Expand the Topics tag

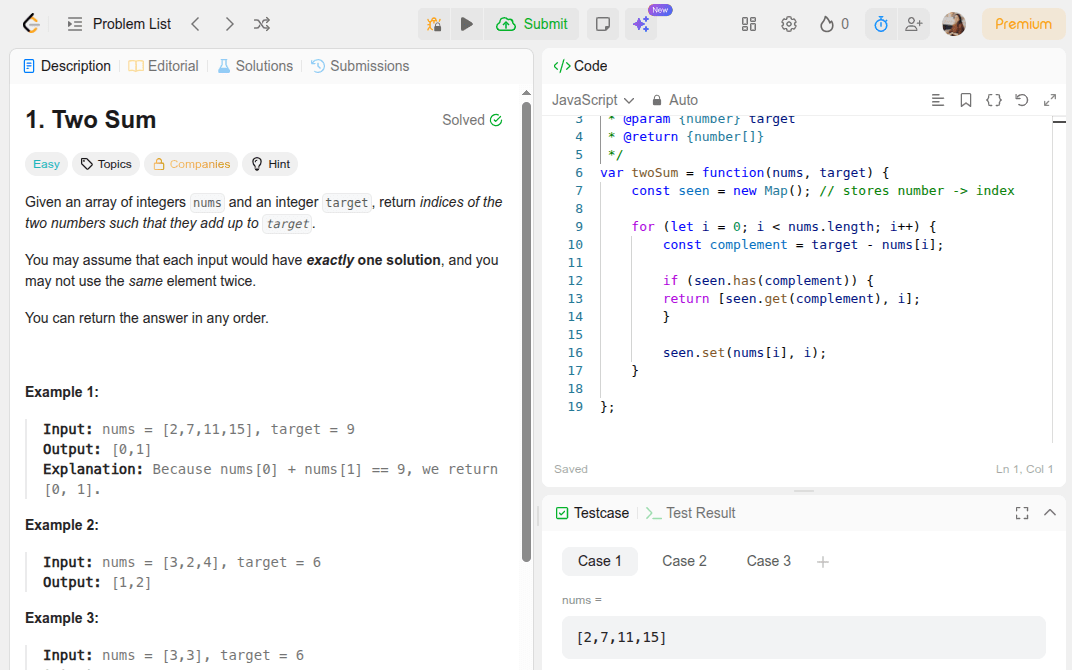click(106, 164)
